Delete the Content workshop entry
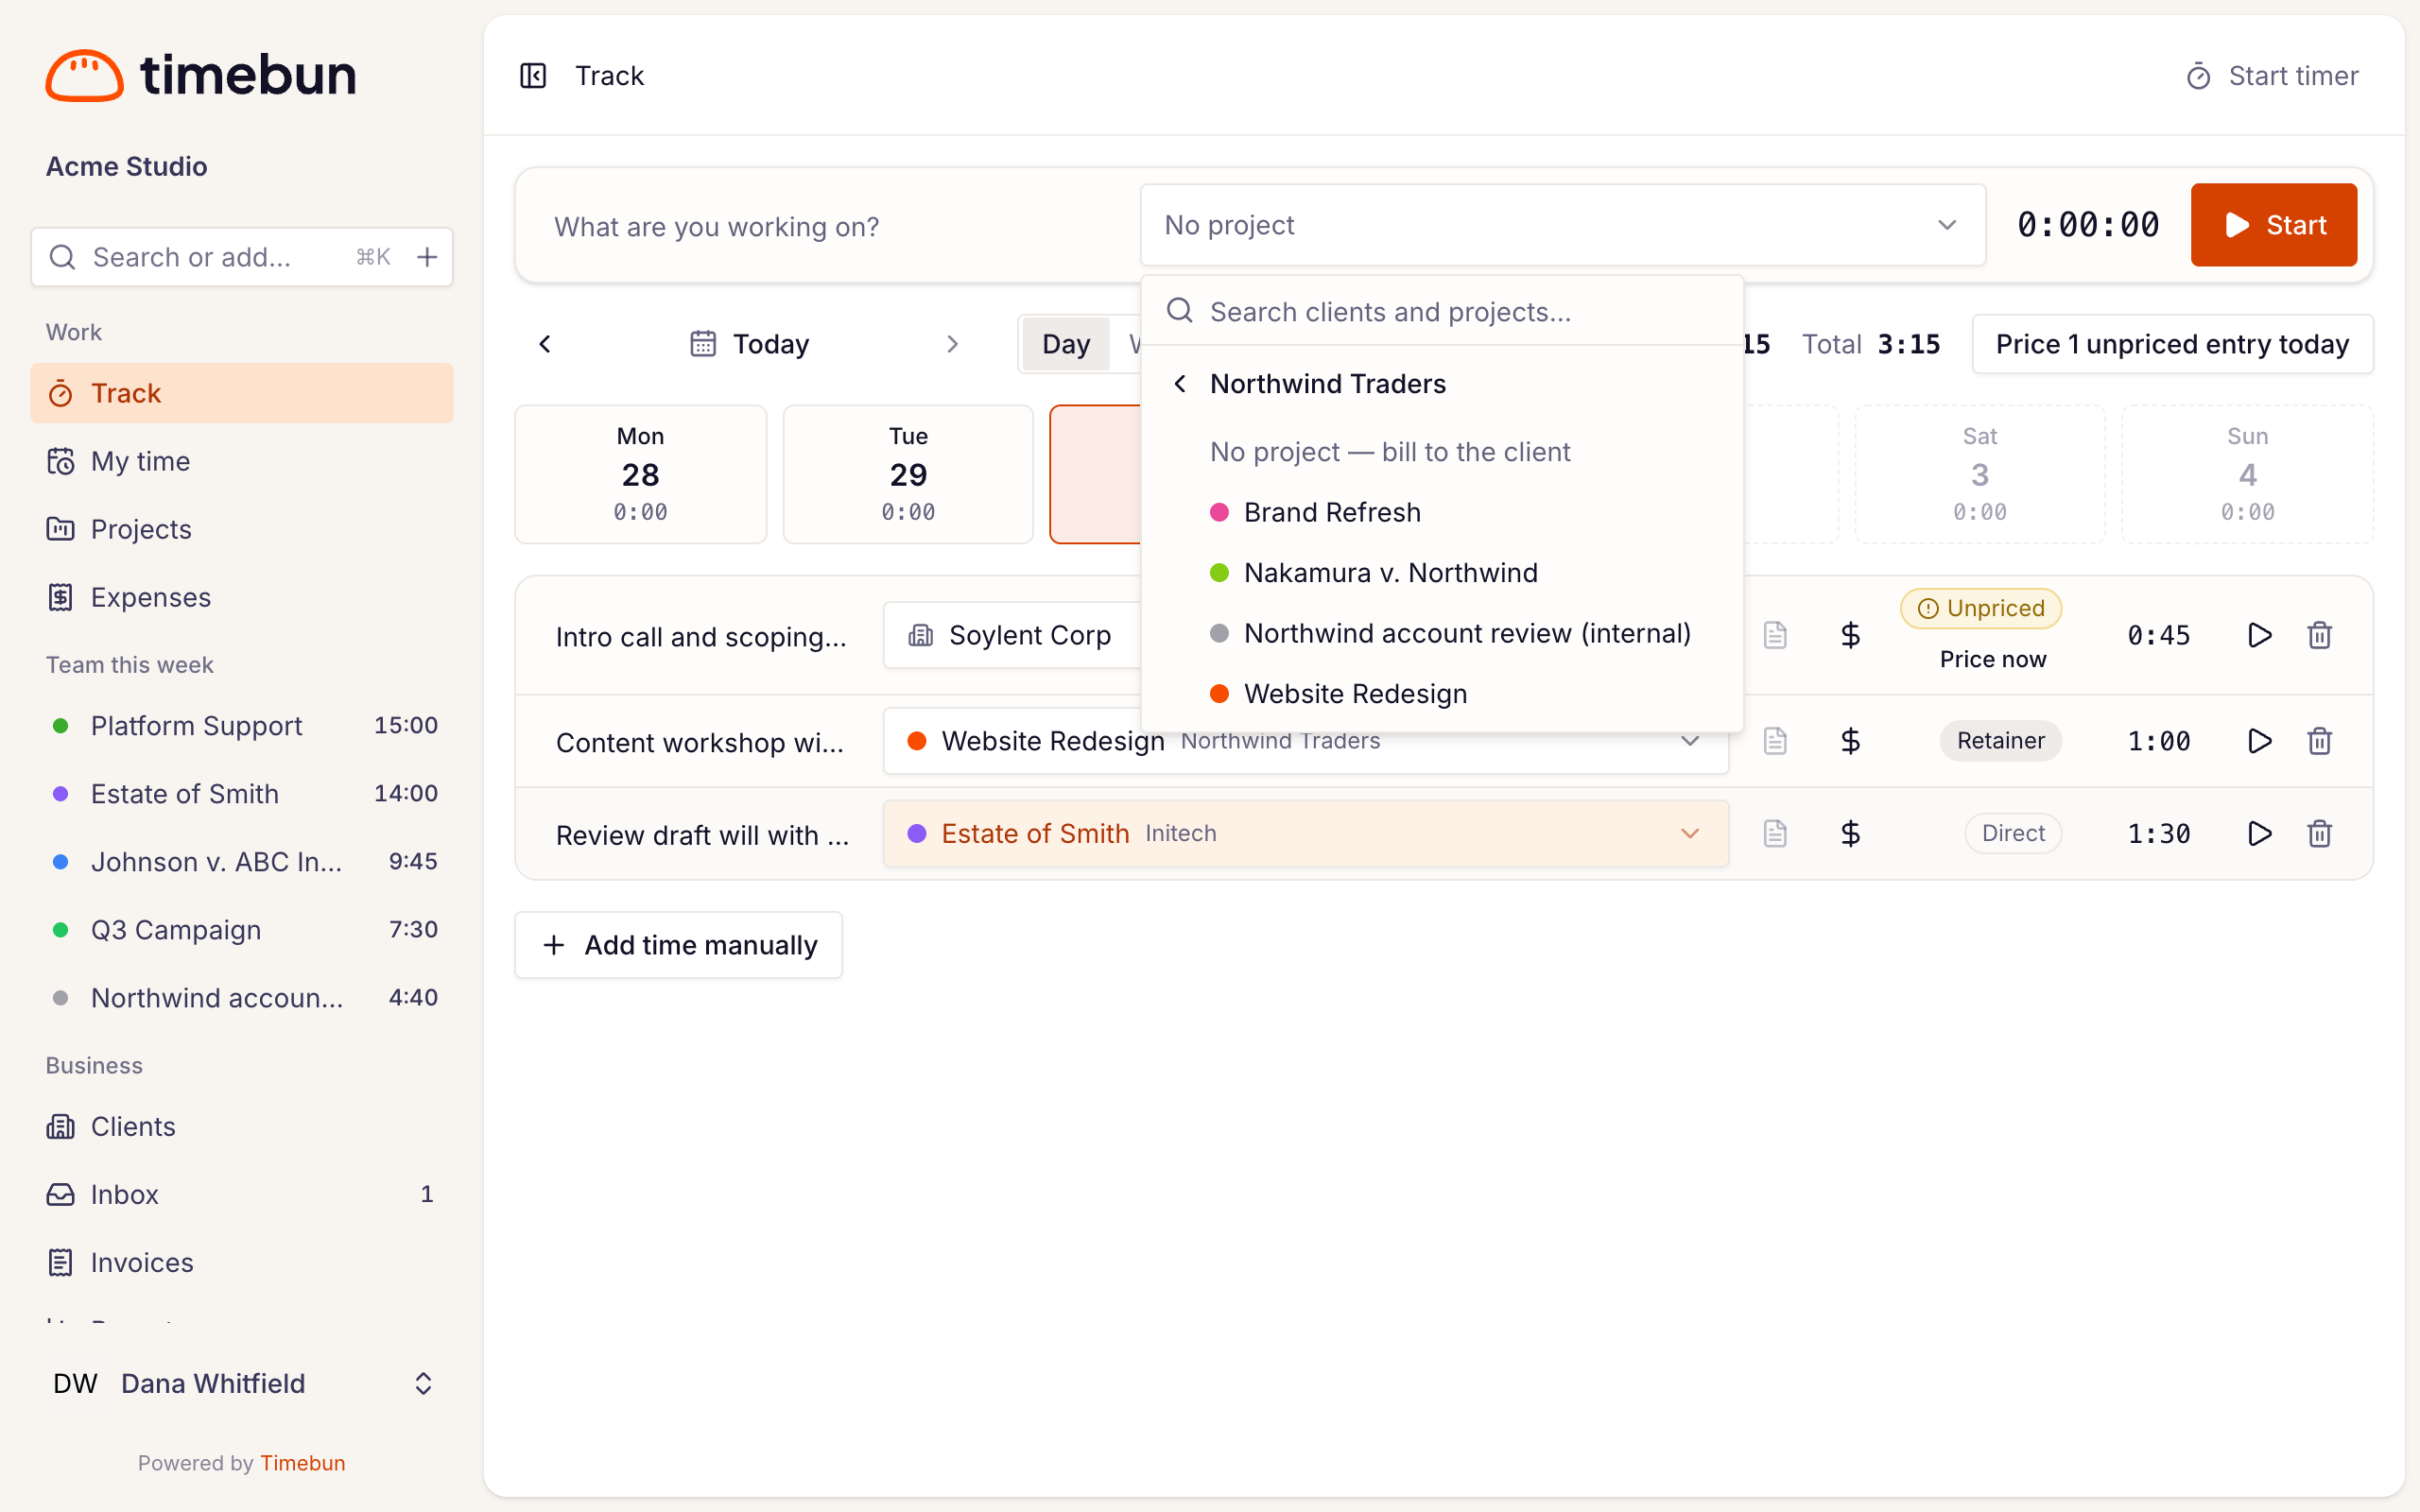 2319,741
